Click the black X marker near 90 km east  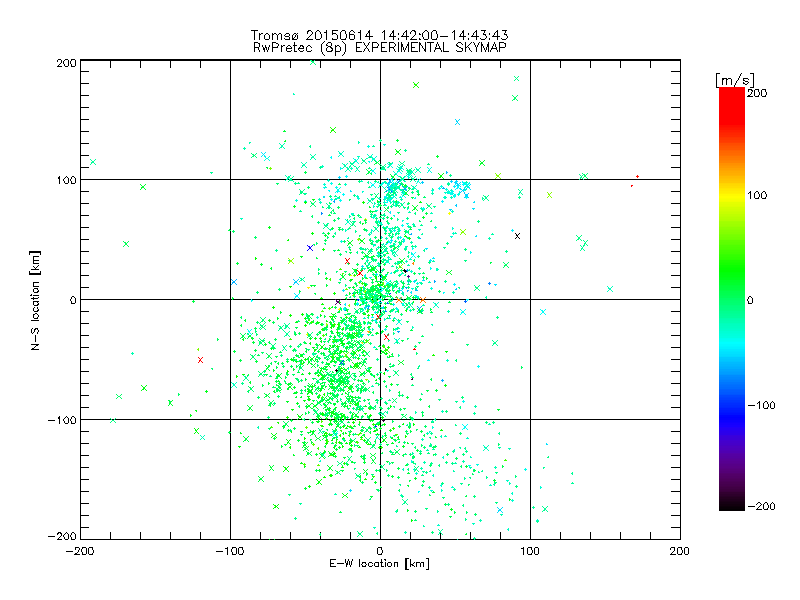click(517, 236)
